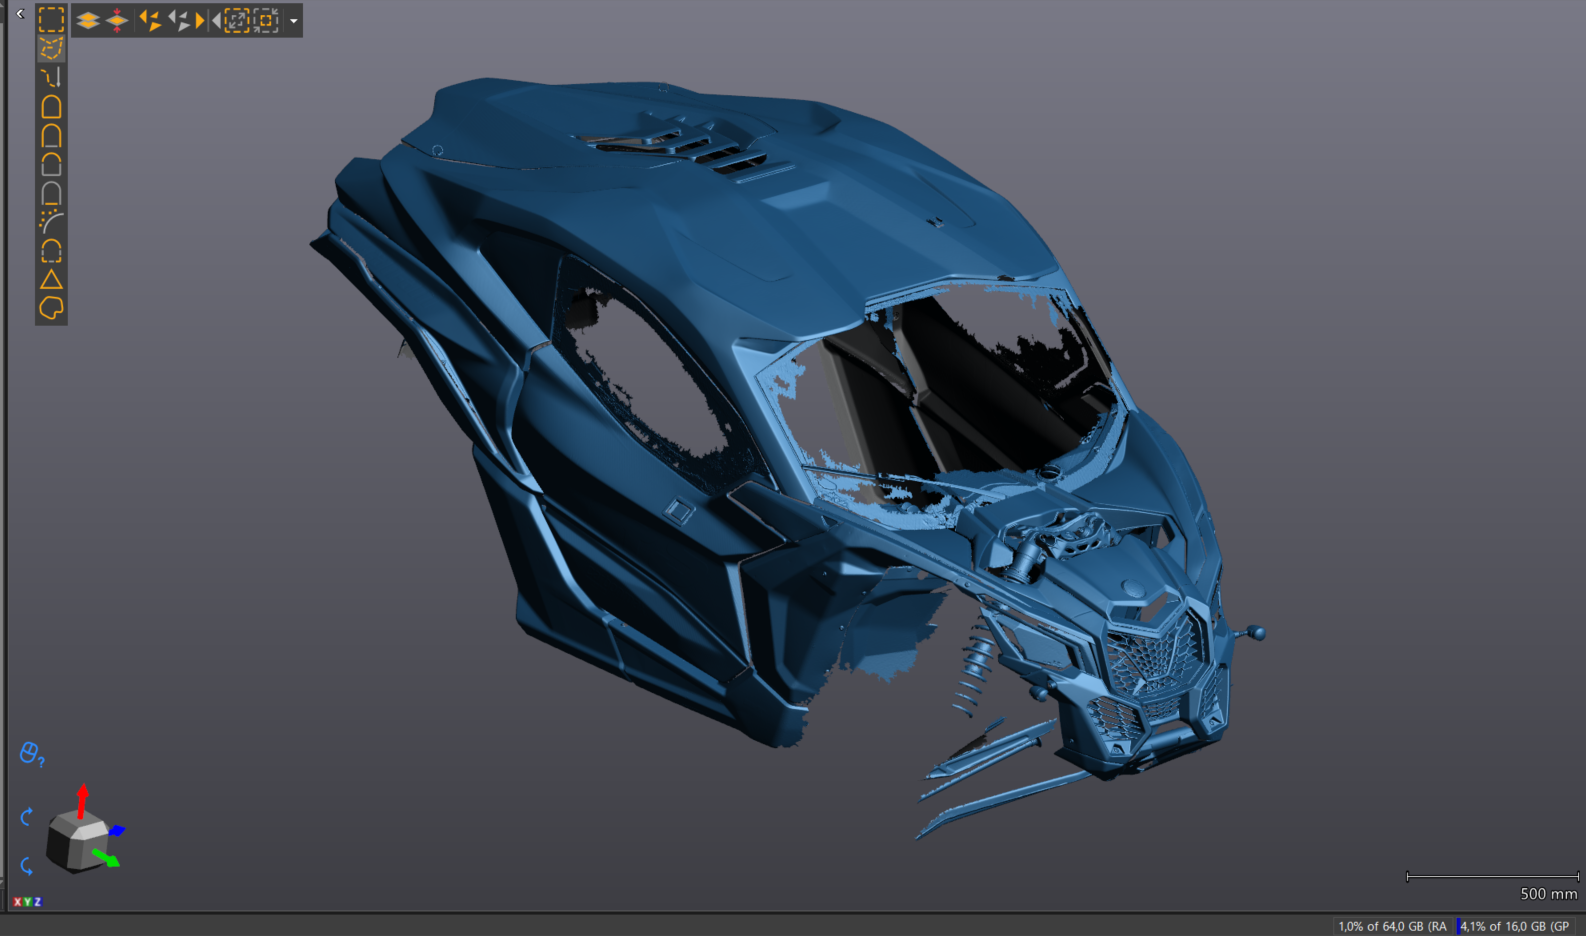Pick the dotted curvature selection tool
The height and width of the screenshot is (936, 1586).
[x=51, y=221]
